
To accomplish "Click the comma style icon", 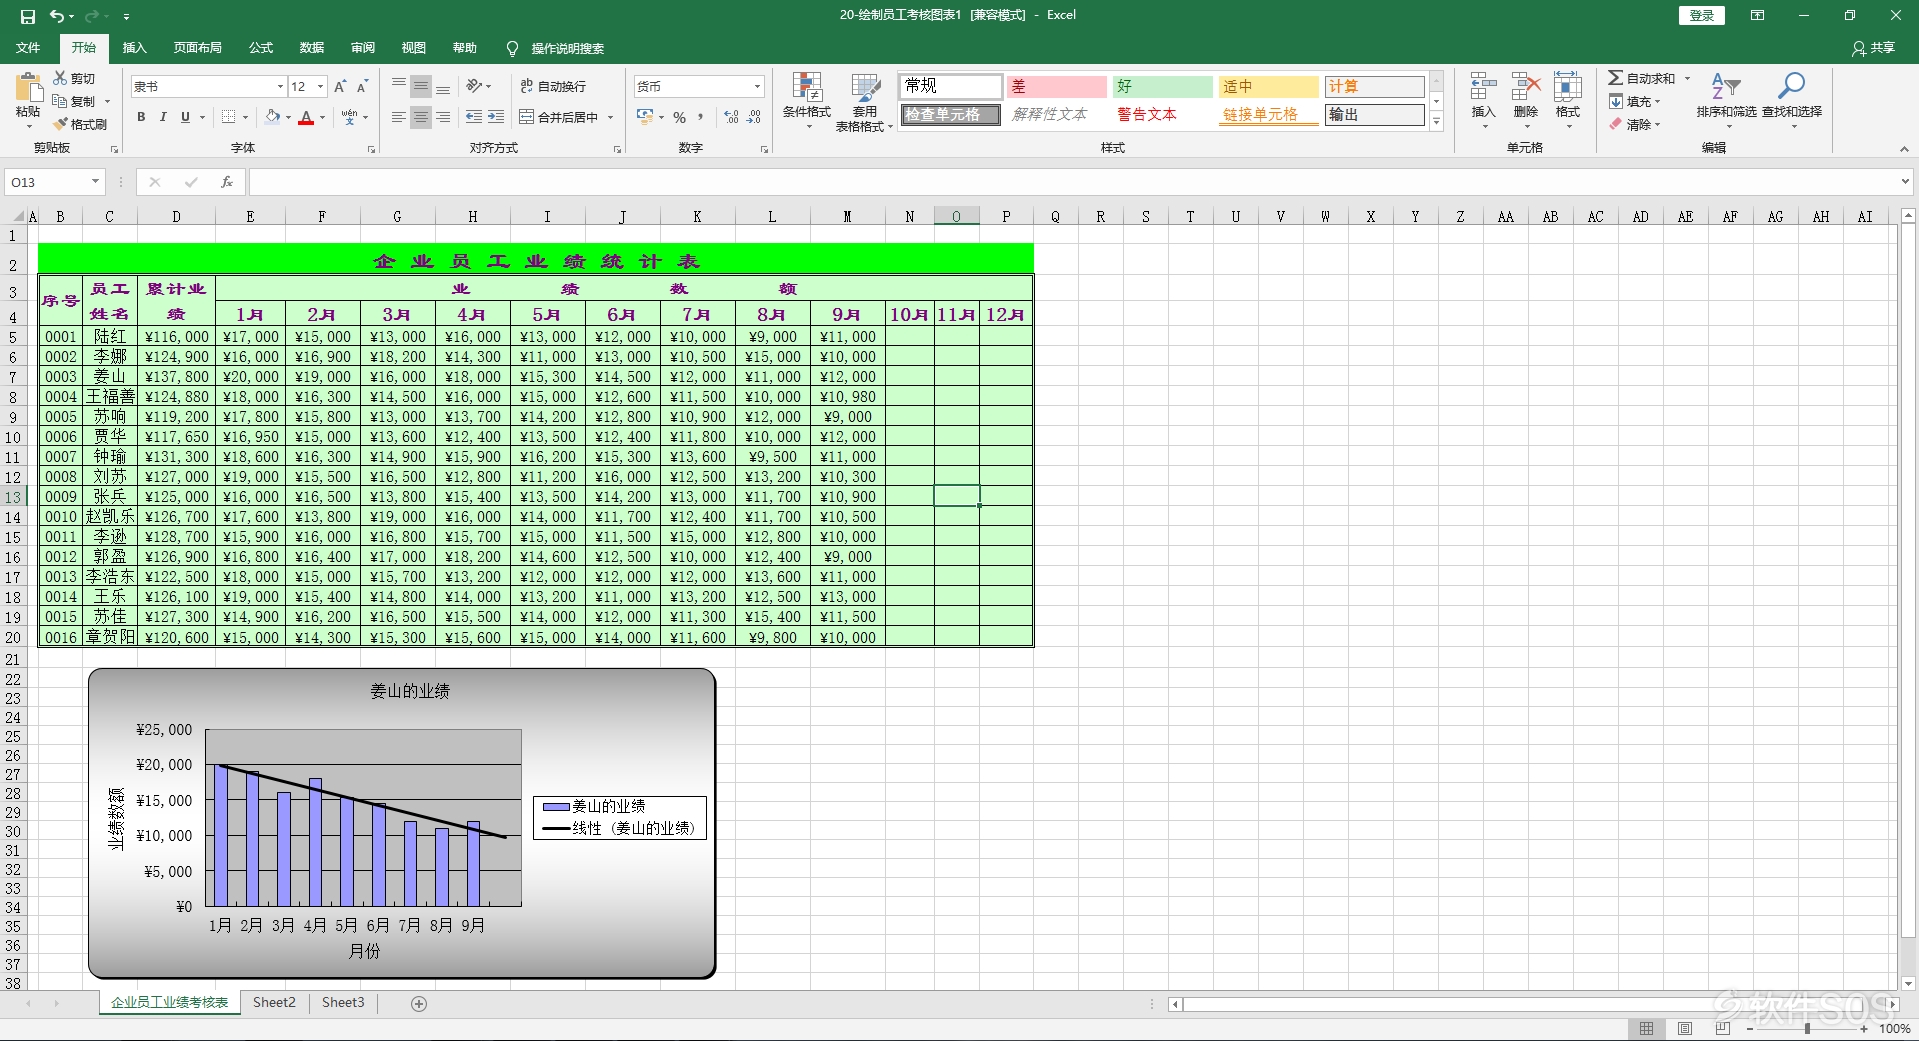I will [x=700, y=117].
